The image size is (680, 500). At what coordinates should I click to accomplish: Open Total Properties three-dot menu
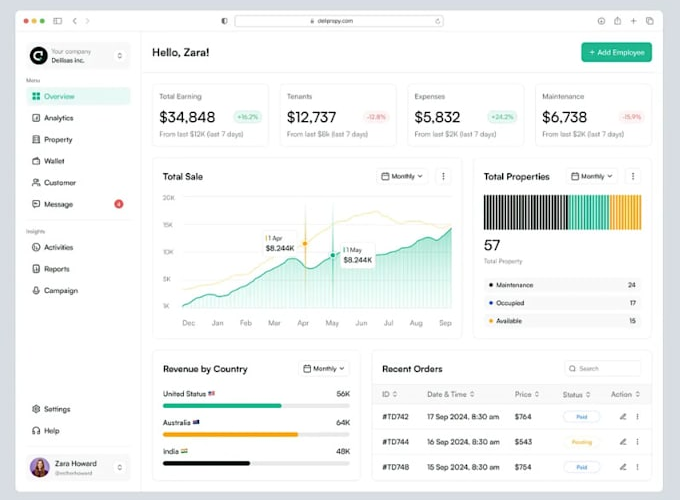click(x=632, y=176)
